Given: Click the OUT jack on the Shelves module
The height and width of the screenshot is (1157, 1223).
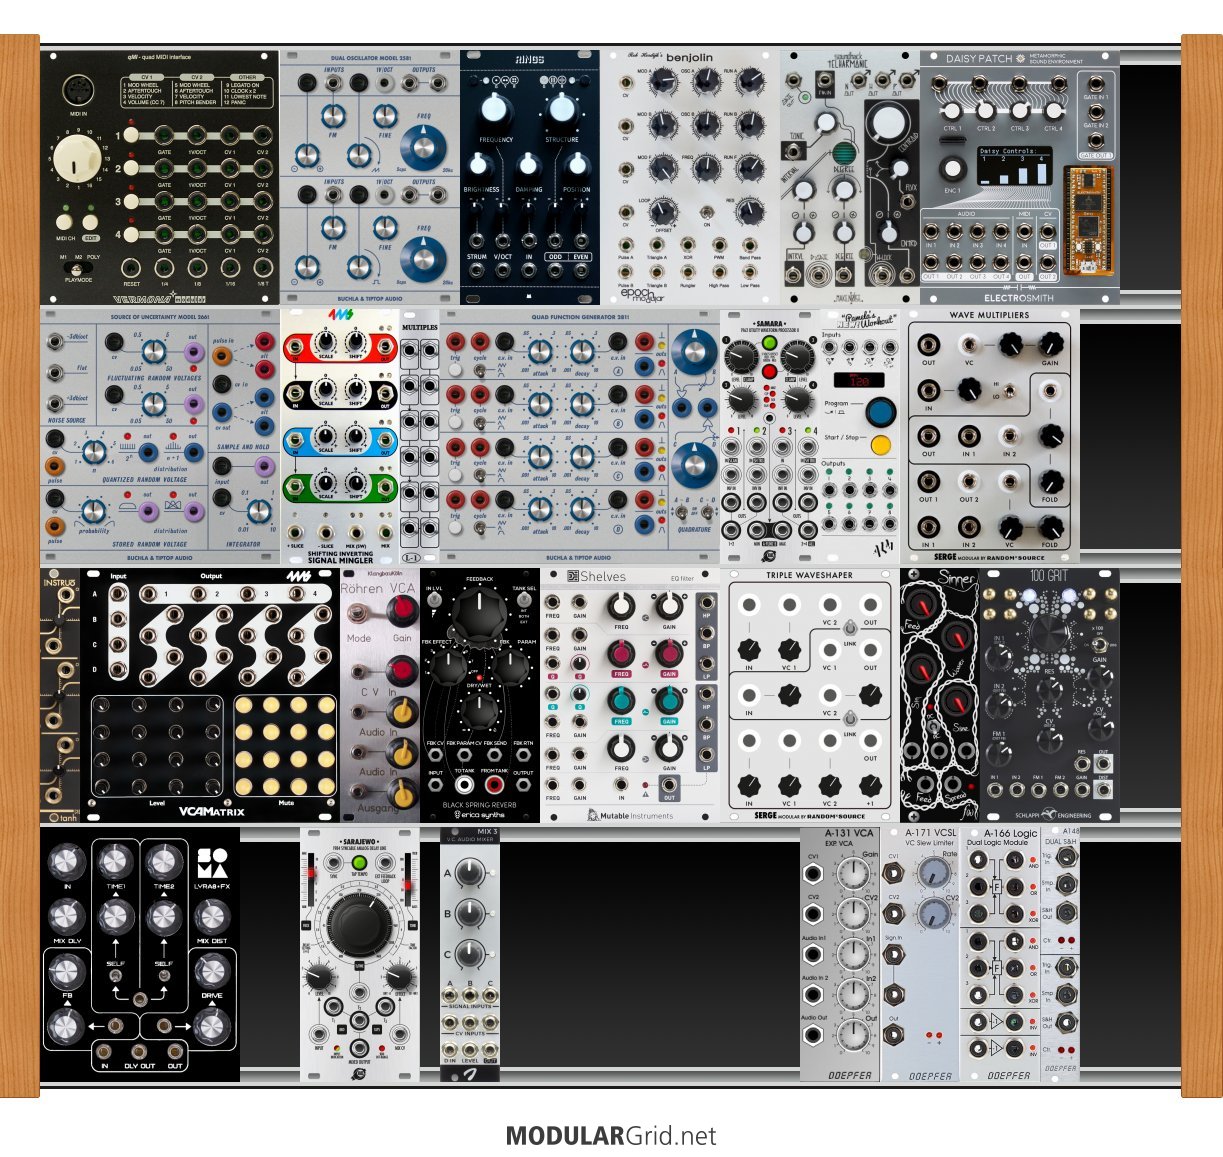Looking at the screenshot, I should tap(669, 783).
